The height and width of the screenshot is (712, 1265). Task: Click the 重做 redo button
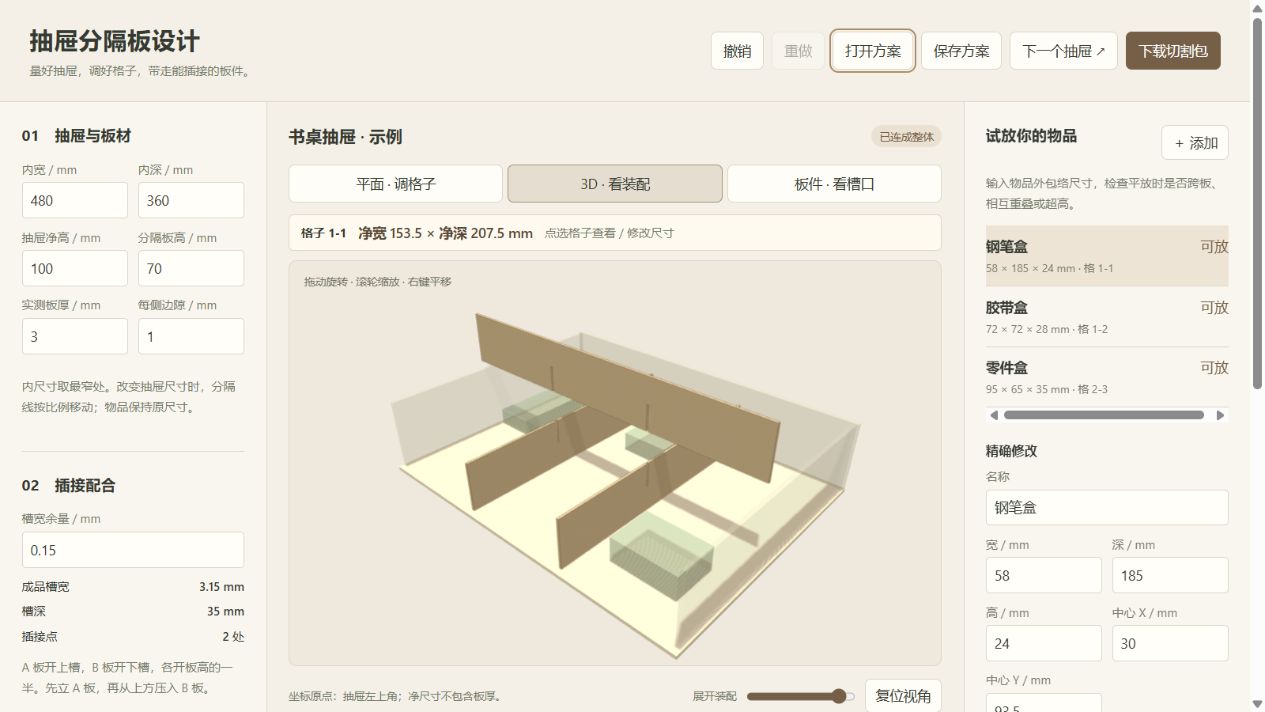click(x=798, y=51)
